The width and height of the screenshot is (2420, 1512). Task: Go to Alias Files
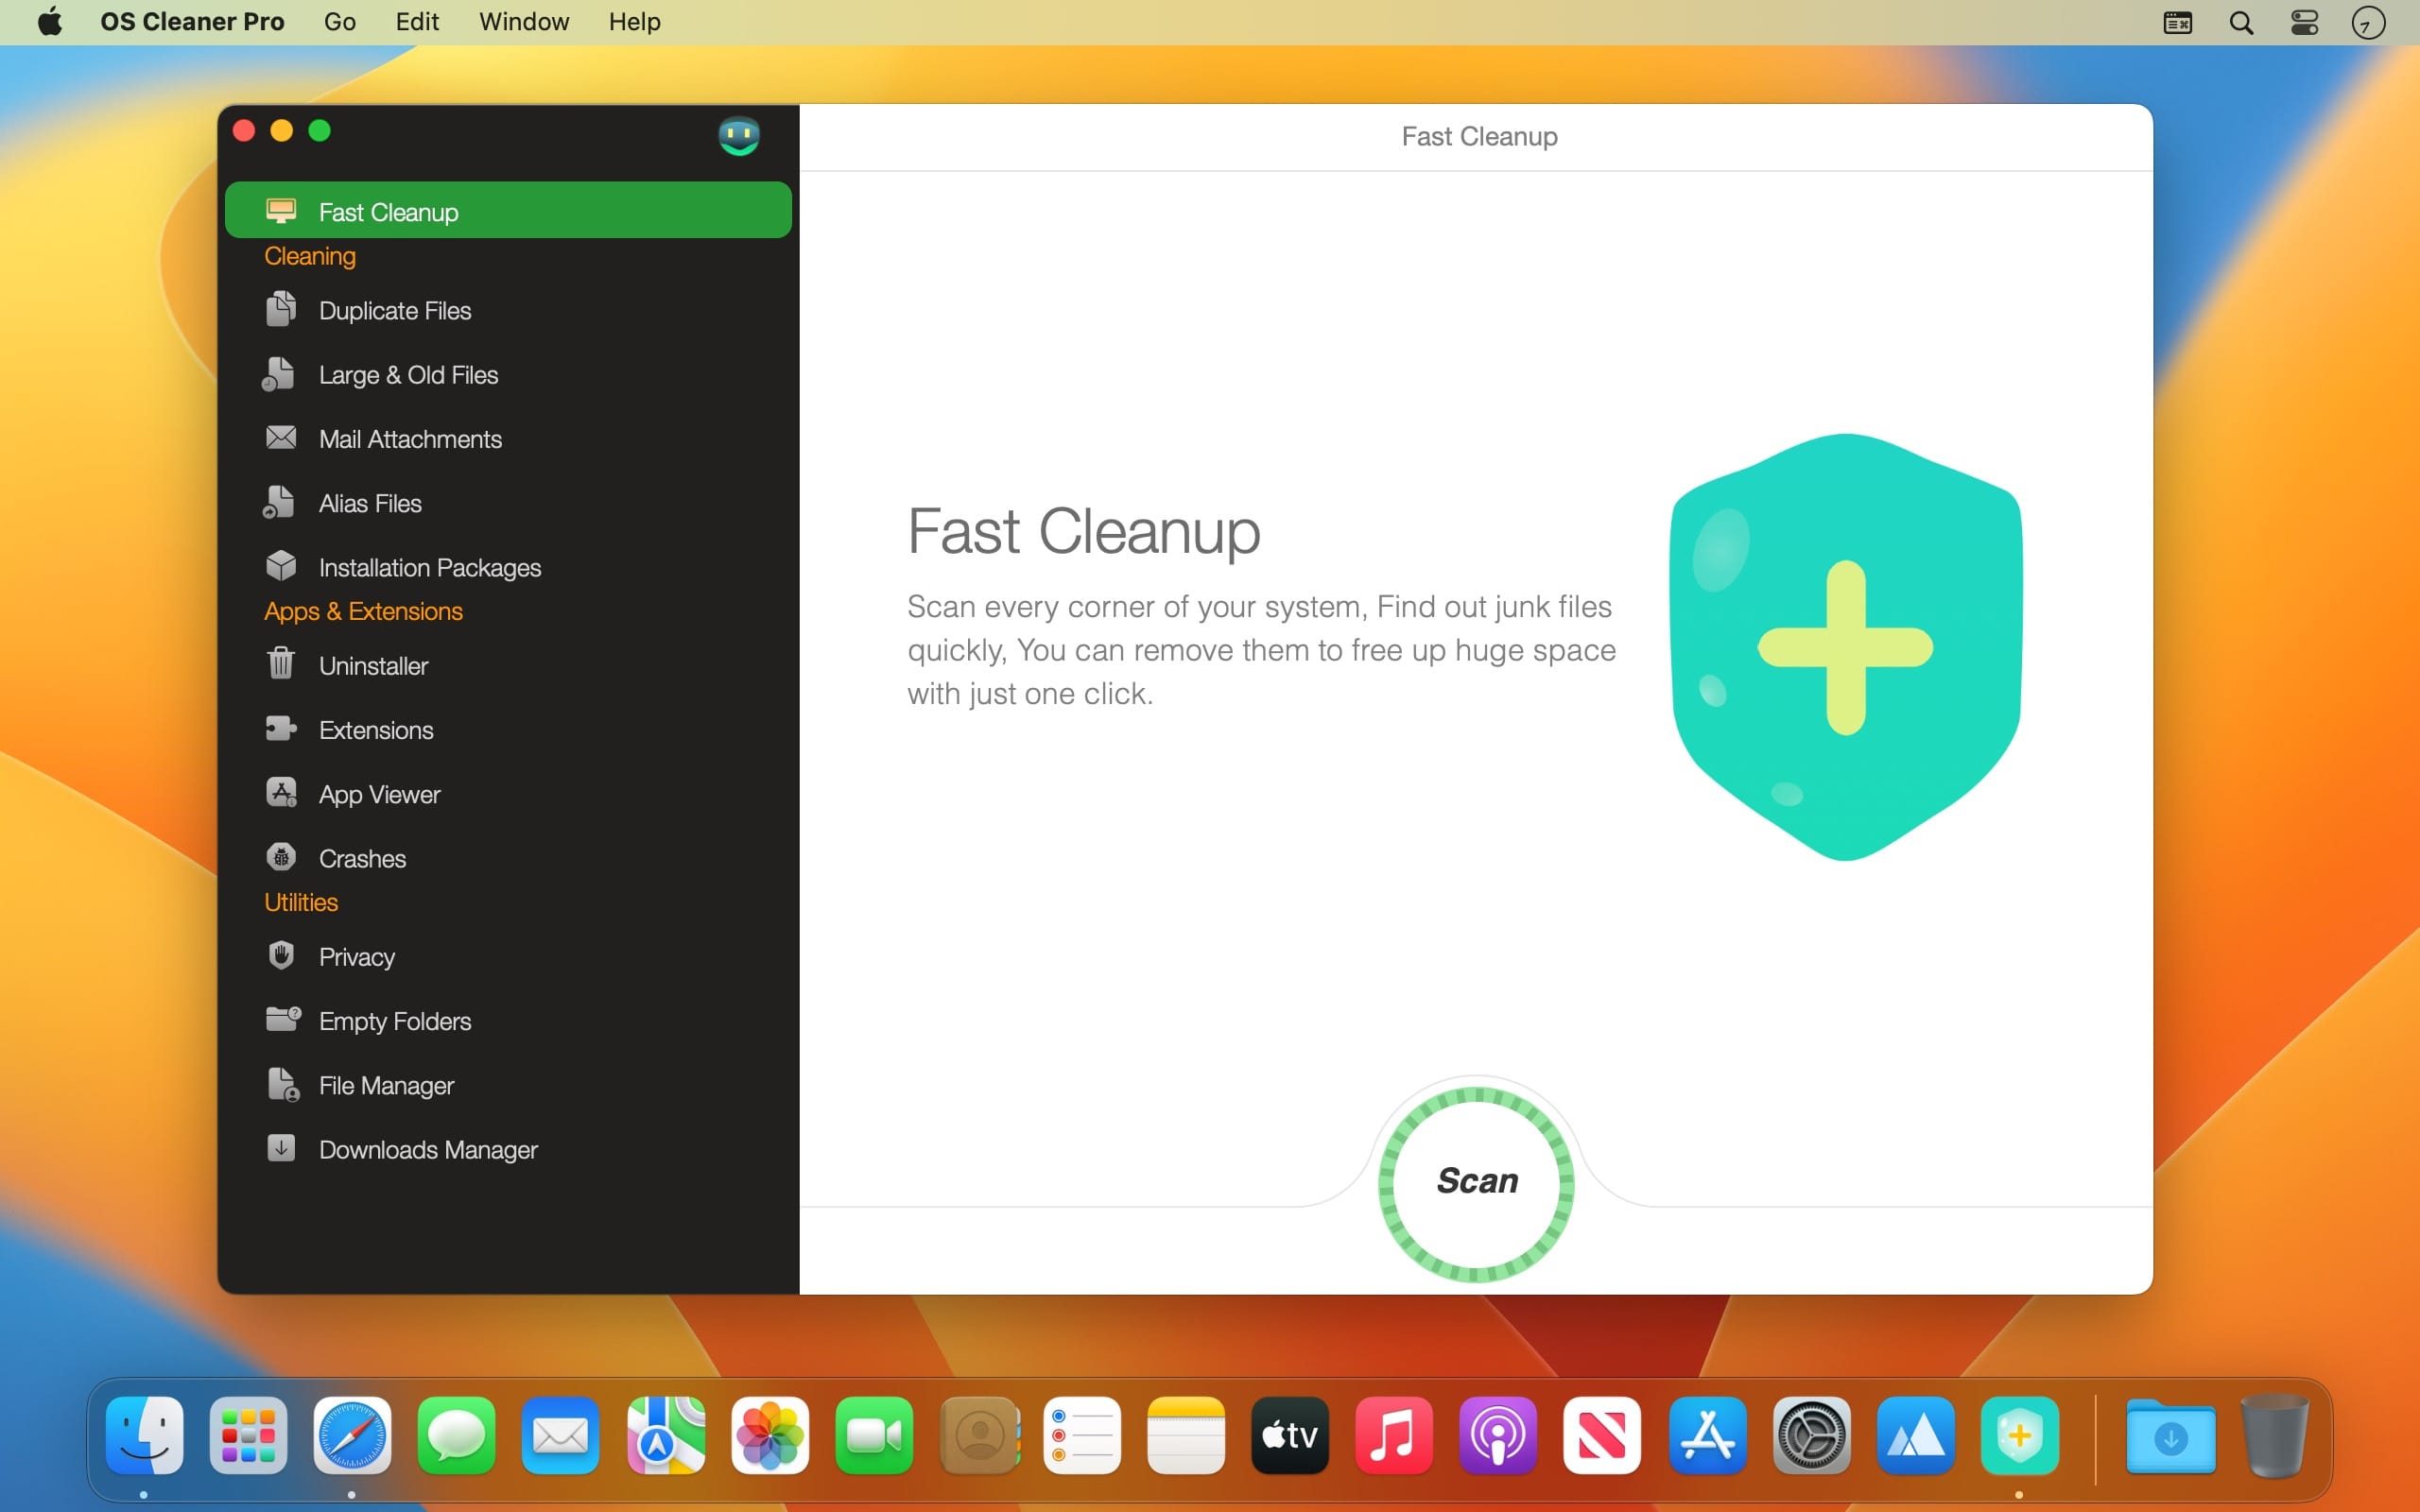click(369, 503)
